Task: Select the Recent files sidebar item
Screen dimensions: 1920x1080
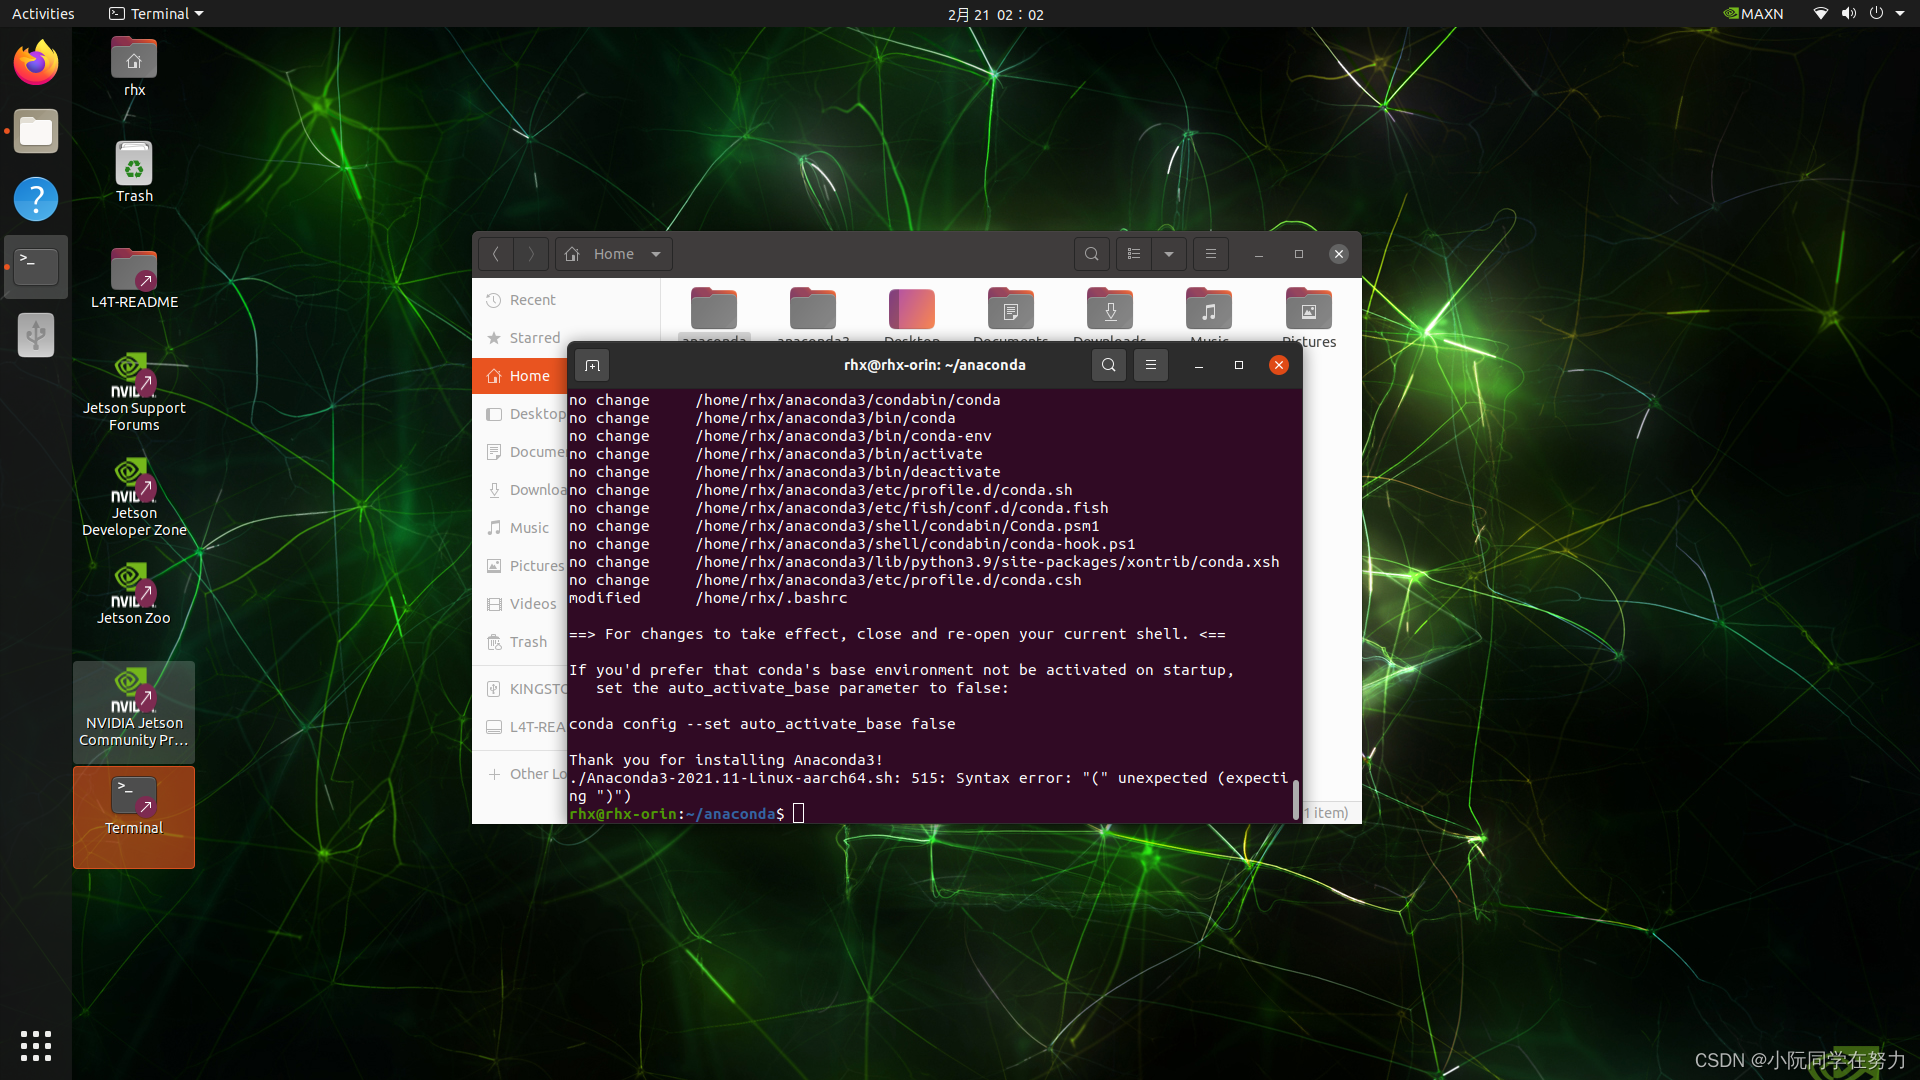Action: [x=533, y=299]
